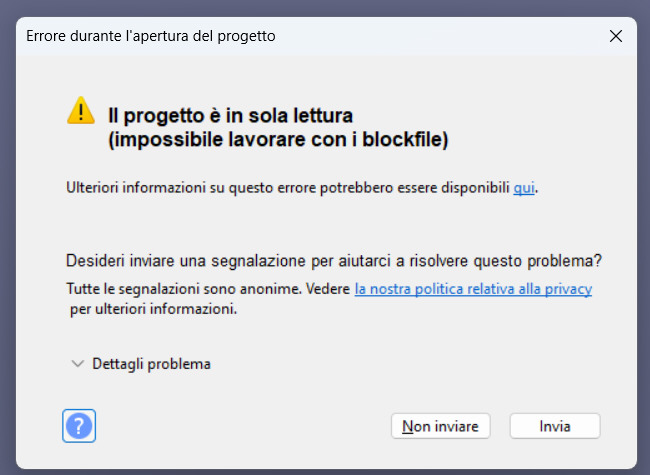Click the Dettagli problema label text
This screenshot has width=650, height=475.
(x=151, y=364)
